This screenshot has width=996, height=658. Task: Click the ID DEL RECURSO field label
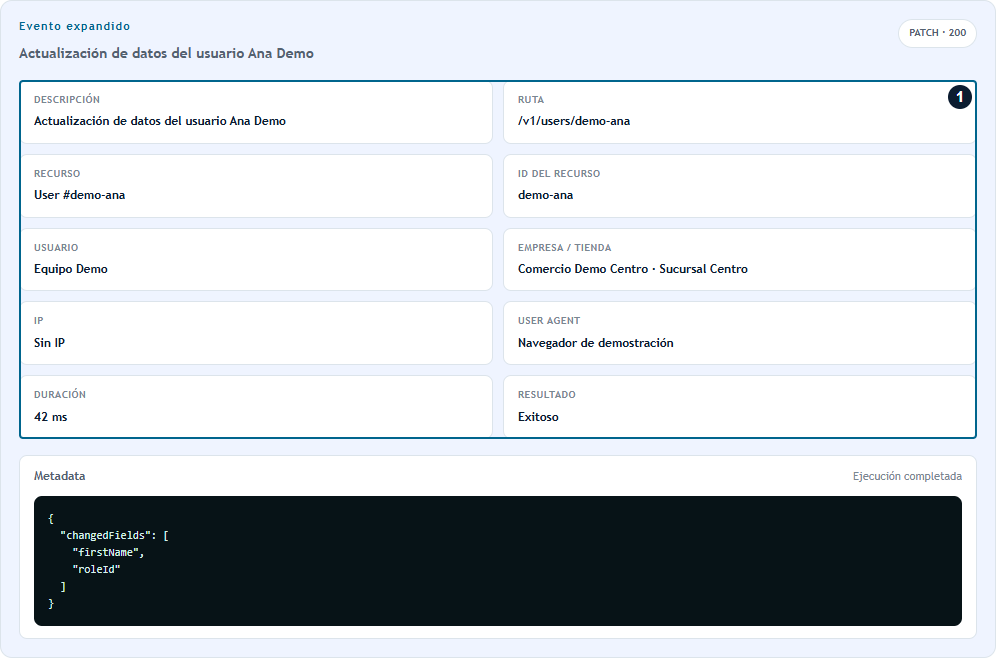click(x=559, y=173)
